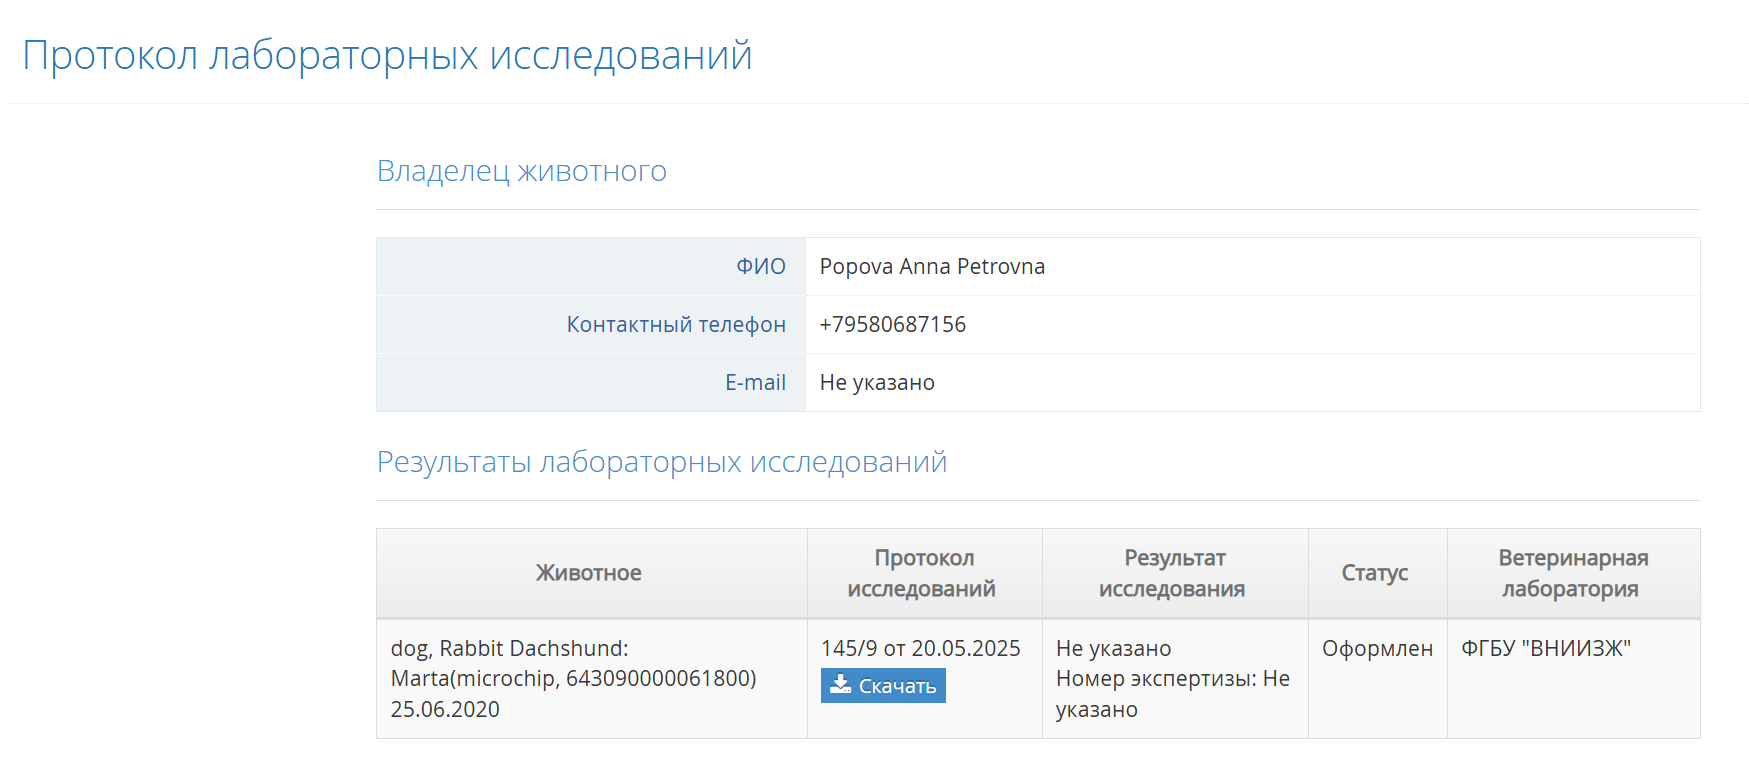Select the Владелец животного section heading

521,171
